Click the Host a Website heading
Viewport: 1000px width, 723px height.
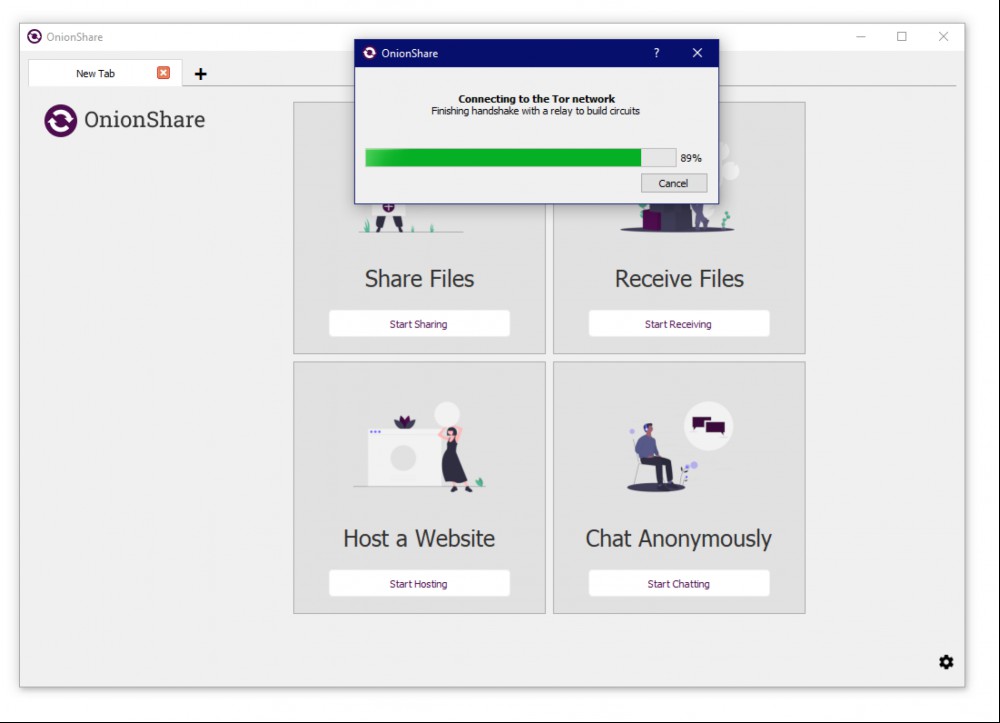419,539
